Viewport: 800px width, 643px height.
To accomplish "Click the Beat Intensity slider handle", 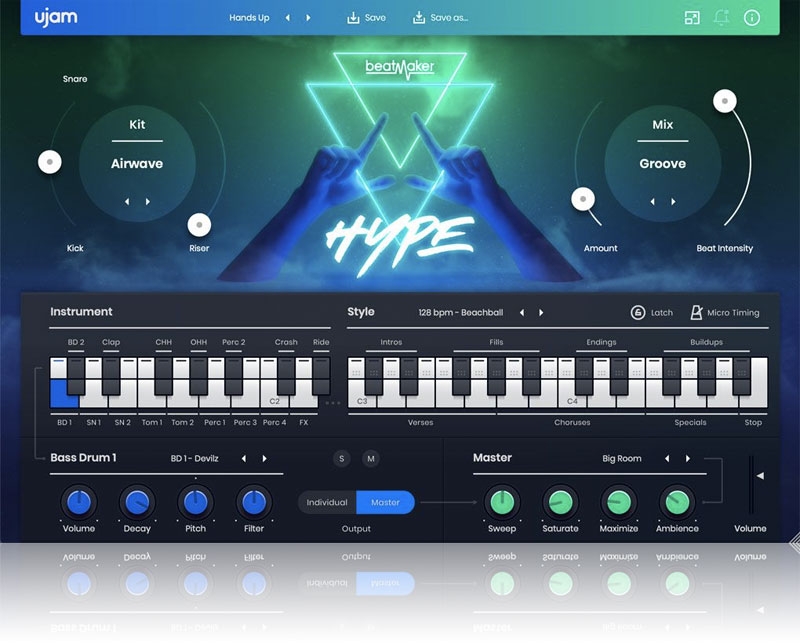I will point(725,100).
